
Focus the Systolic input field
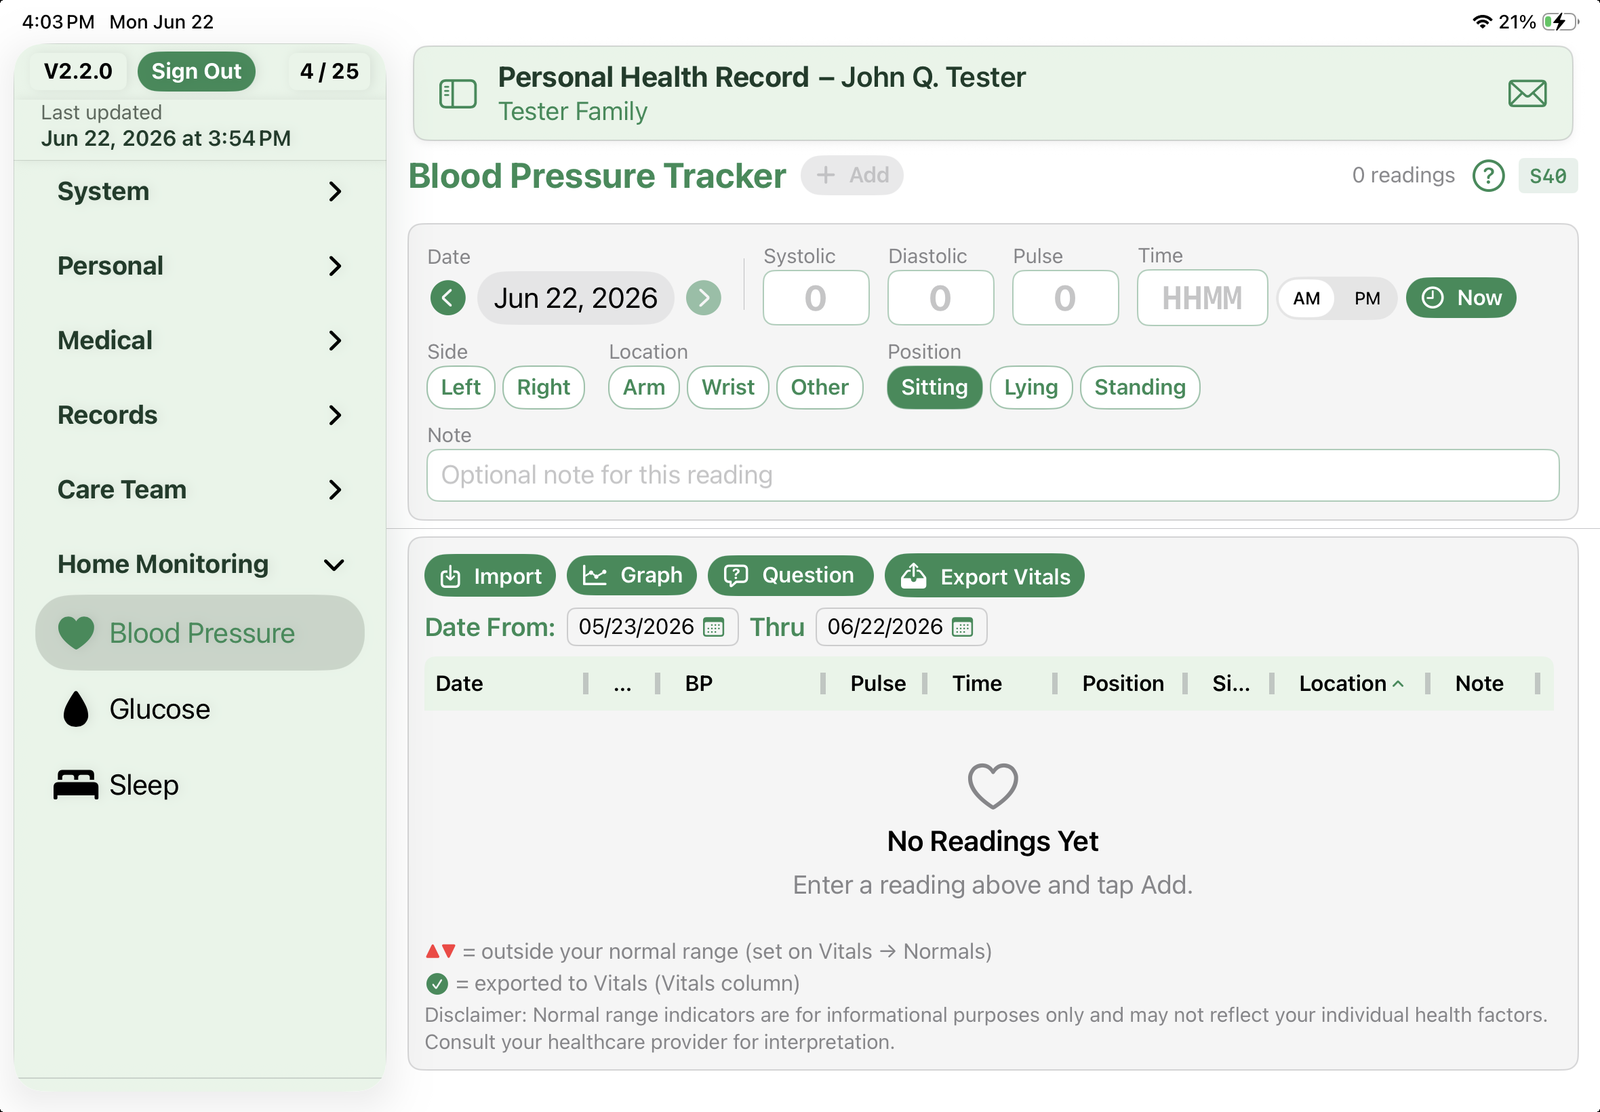tap(816, 298)
